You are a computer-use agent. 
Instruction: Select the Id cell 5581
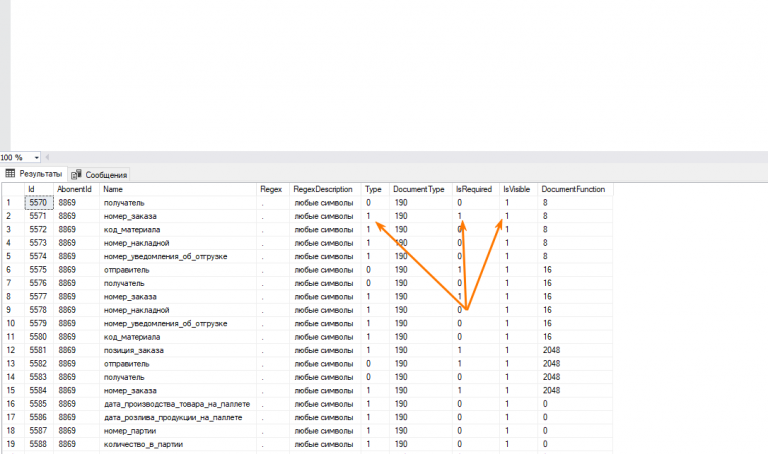click(x=39, y=350)
